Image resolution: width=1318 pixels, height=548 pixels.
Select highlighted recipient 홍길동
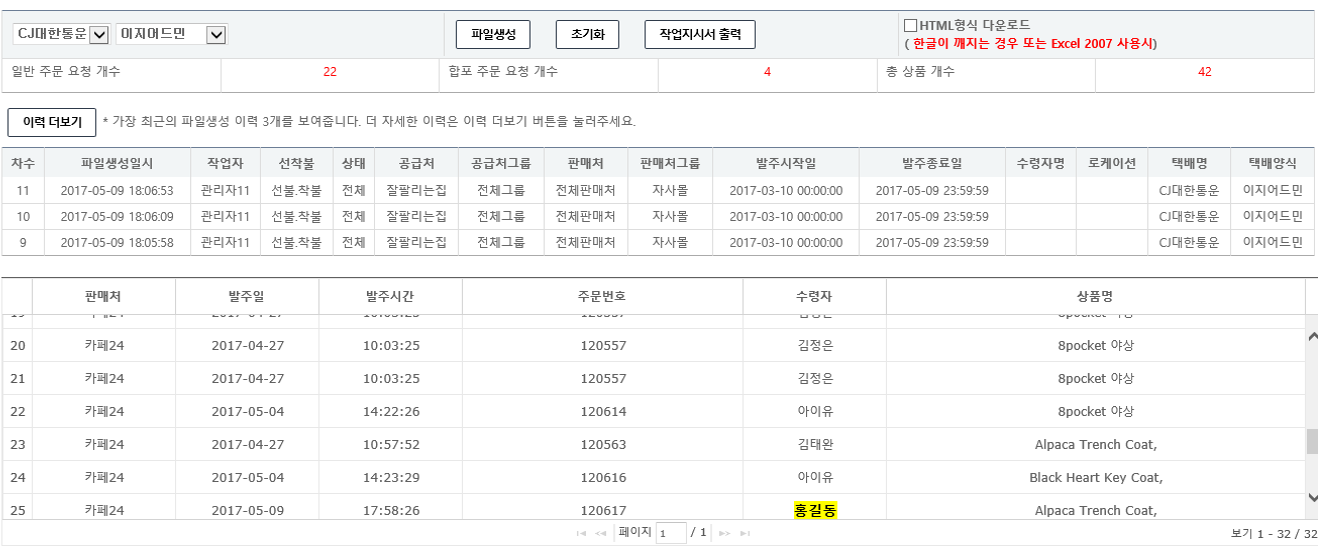pyautogui.click(x=815, y=510)
